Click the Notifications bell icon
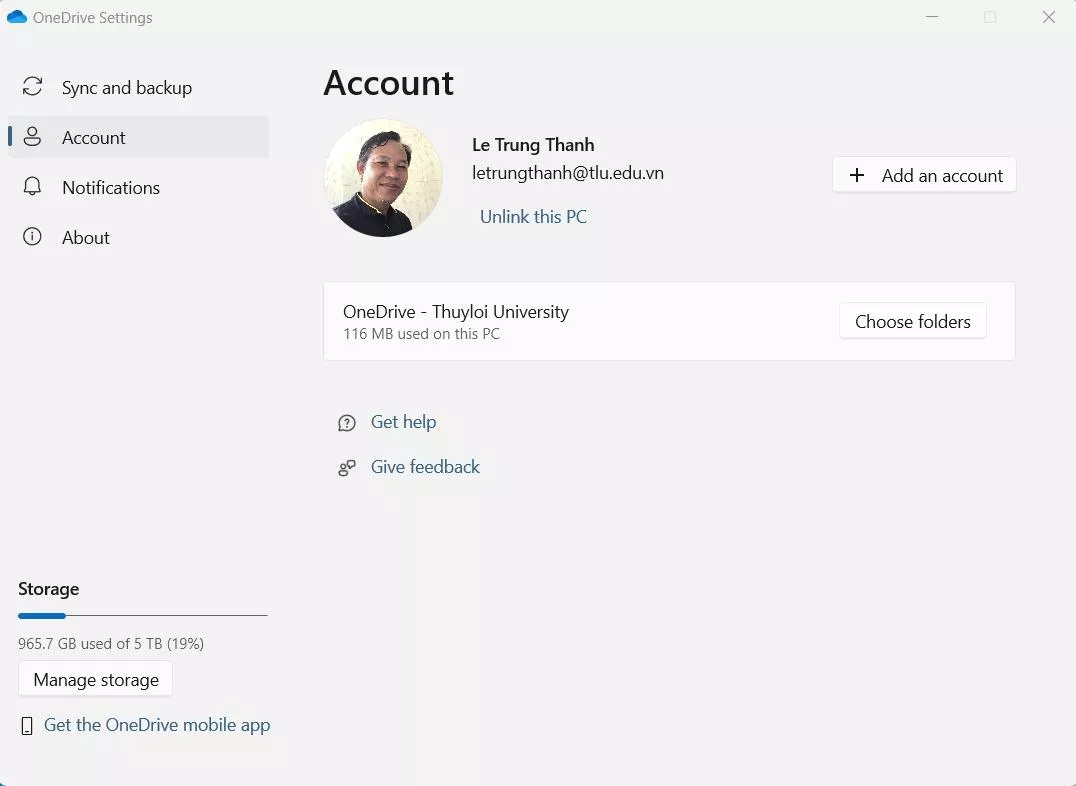The height and width of the screenshot is (786, 1076). point(32,187)
